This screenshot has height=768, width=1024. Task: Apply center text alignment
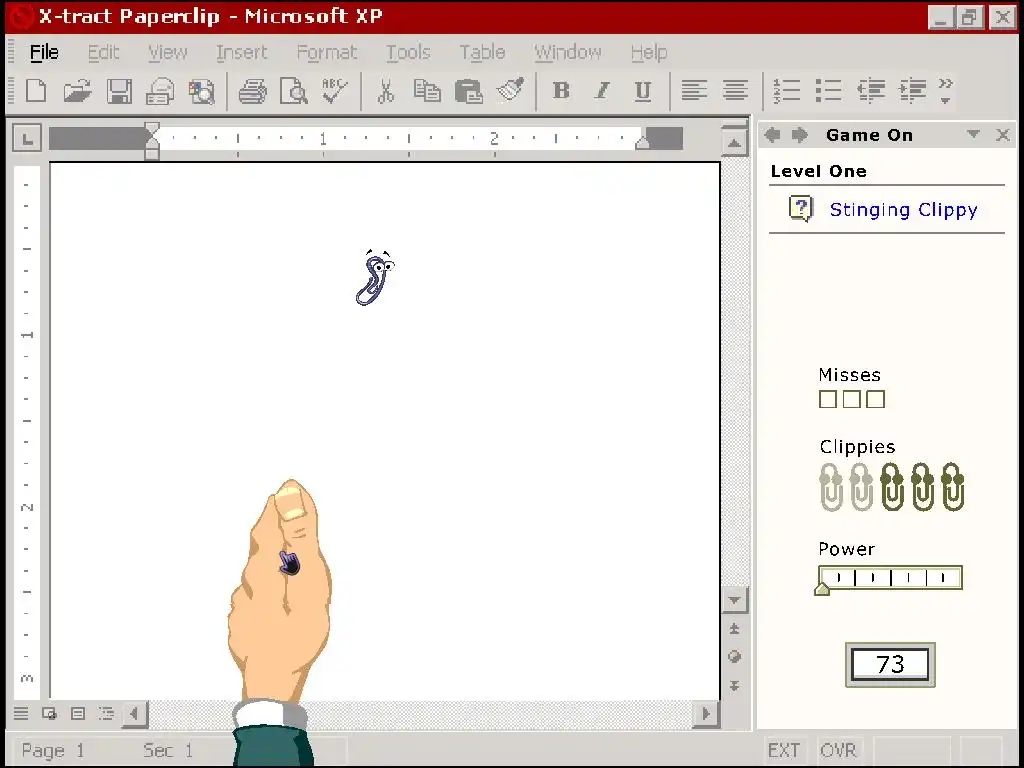735,90
